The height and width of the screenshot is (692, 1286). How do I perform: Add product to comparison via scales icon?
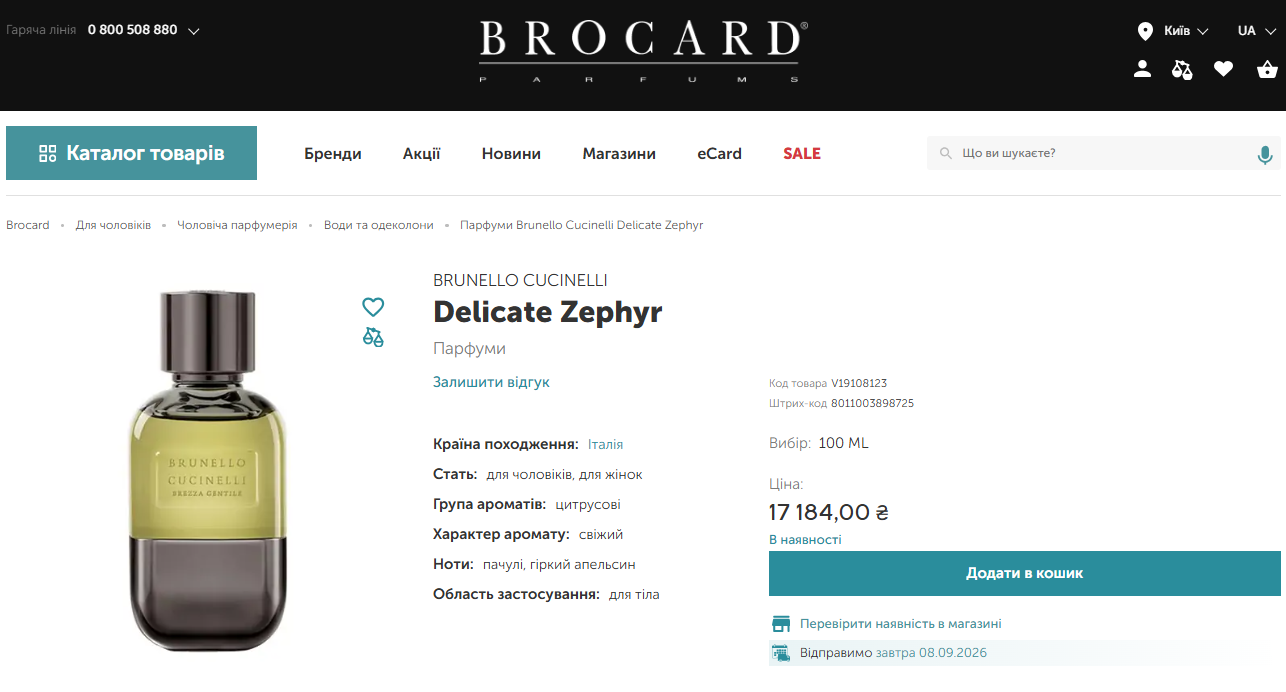(x=373, y=337)
